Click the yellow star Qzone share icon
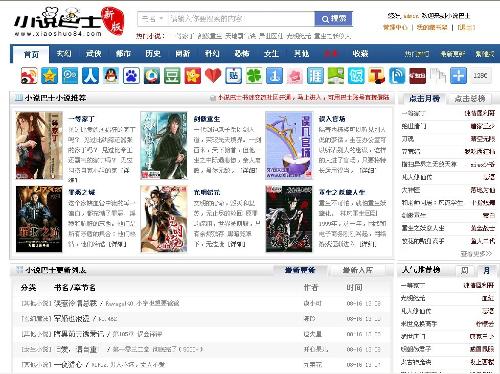 pyautogui.click(x=49, y=76)
